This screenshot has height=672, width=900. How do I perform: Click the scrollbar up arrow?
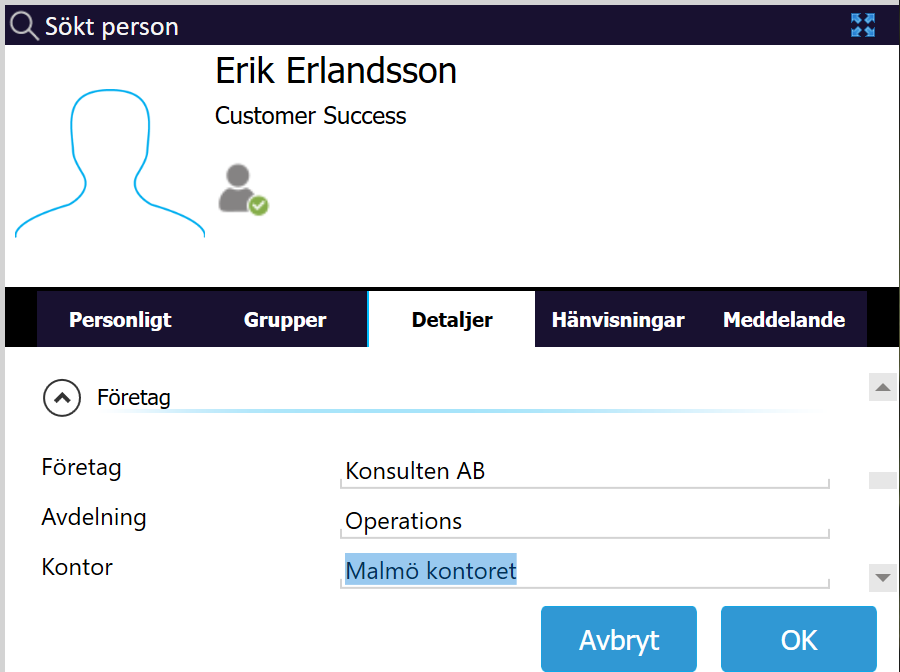pyautogui.click(x=883, y=387)
